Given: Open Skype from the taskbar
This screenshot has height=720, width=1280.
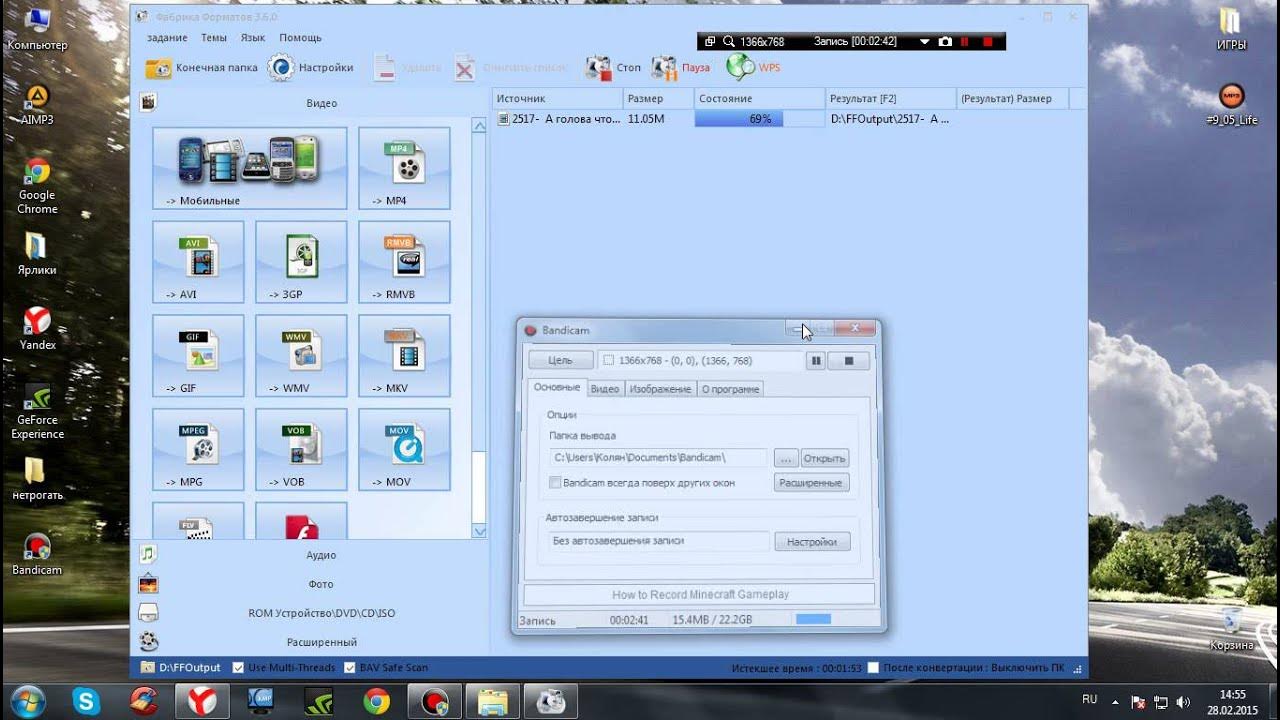Looking at the screenshot, I should [87, 702].
